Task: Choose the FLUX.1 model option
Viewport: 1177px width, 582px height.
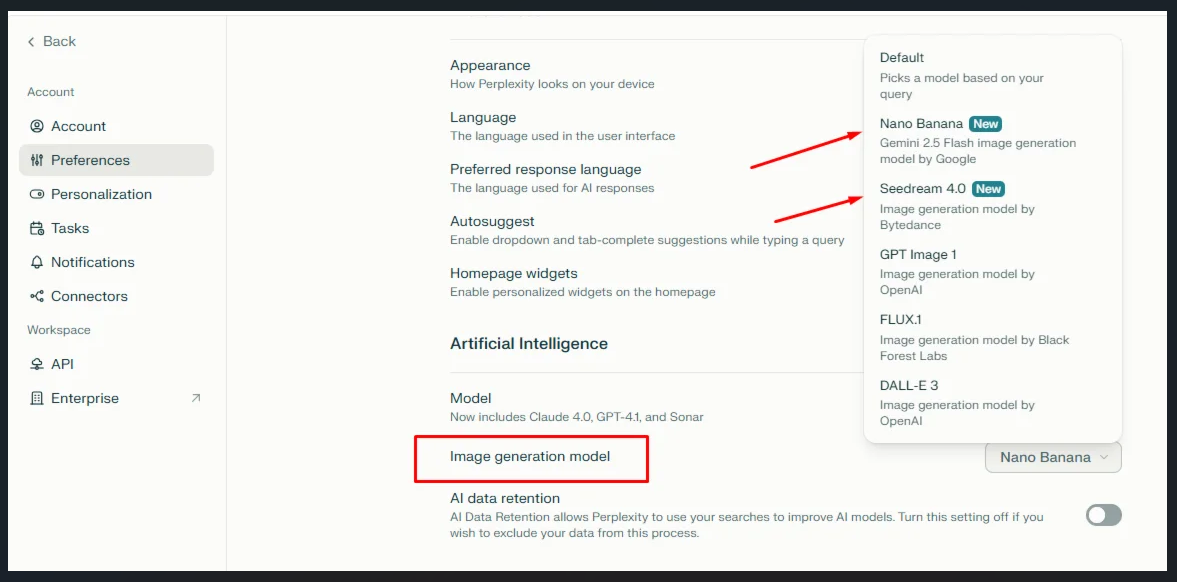Action: click(x=900, y=320)
